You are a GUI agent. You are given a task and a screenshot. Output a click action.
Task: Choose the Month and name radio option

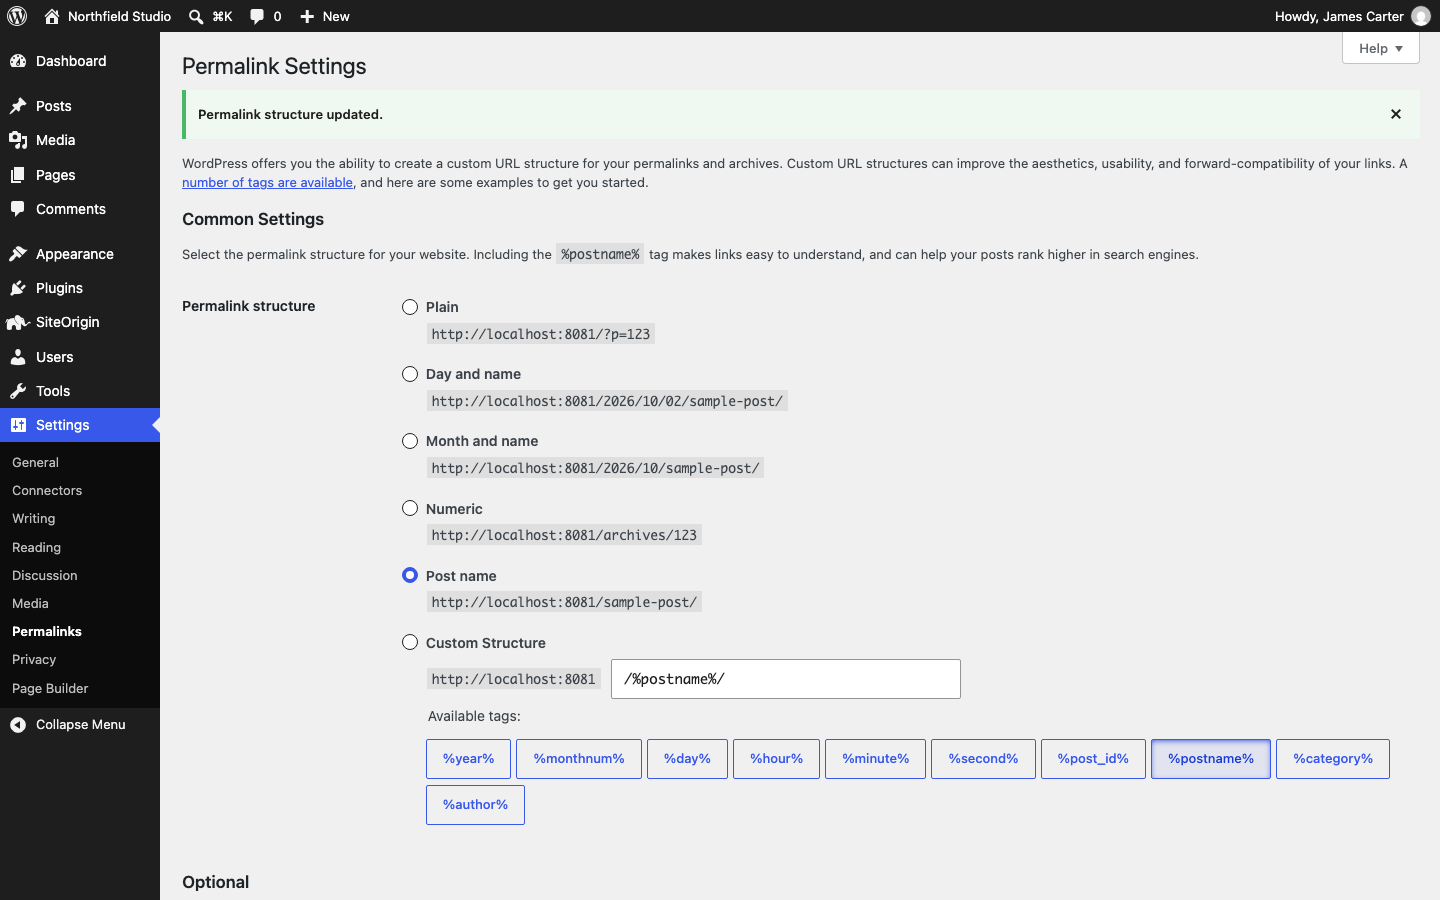(410, 441)
